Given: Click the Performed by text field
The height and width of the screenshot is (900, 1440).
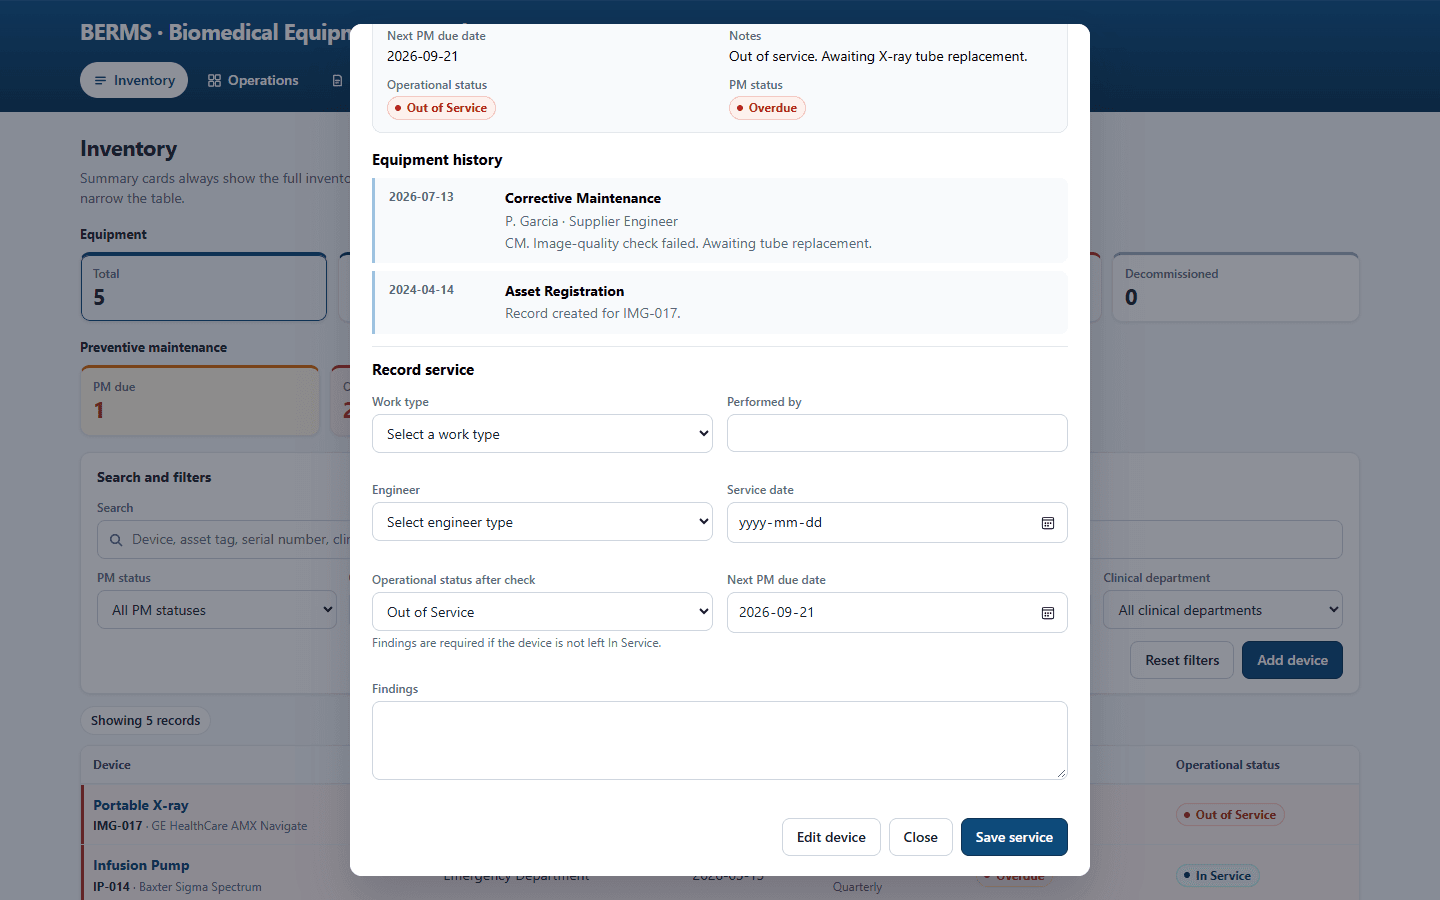Looking at the screenshot, I should (897, 433).
